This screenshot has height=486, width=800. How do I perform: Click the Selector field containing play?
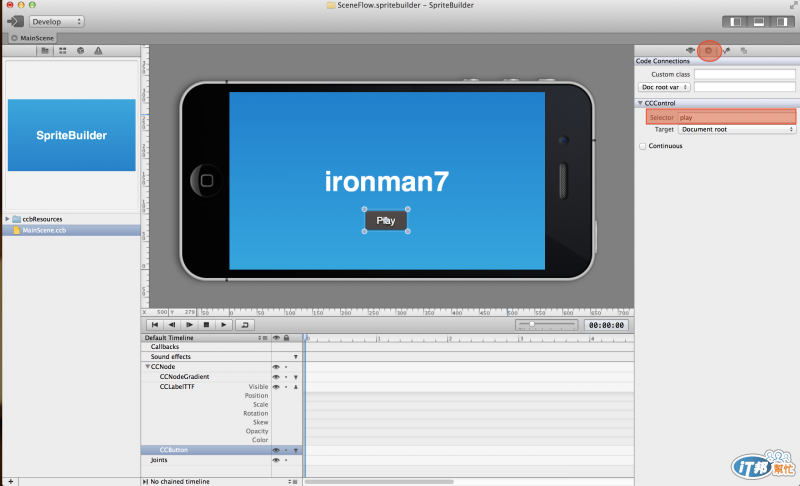[x=736, y=117]
